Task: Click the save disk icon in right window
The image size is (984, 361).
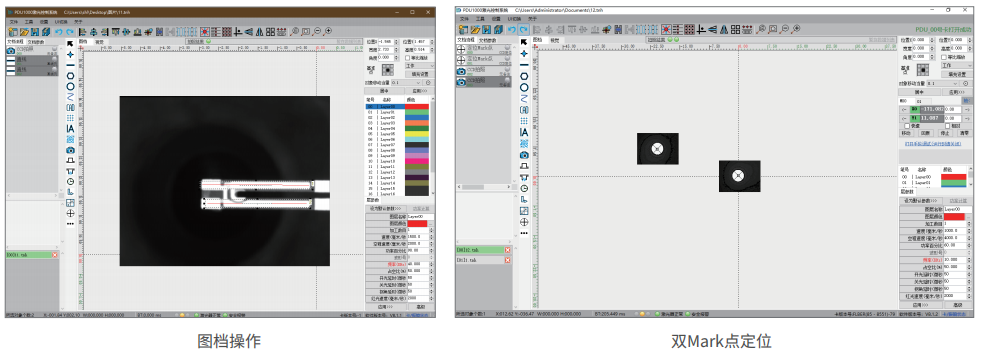Action: point(487,30)
